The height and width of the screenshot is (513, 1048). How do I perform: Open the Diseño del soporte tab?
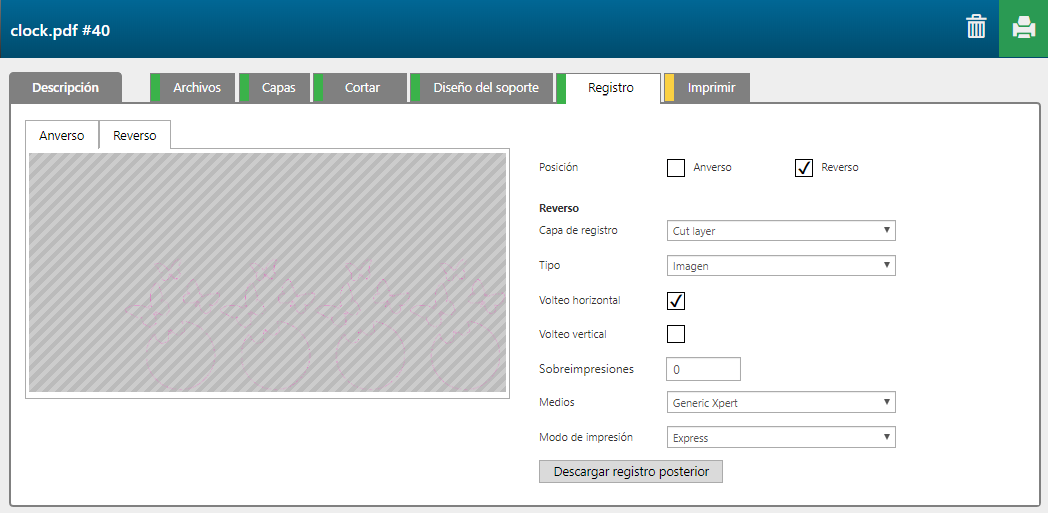point(485,88)
